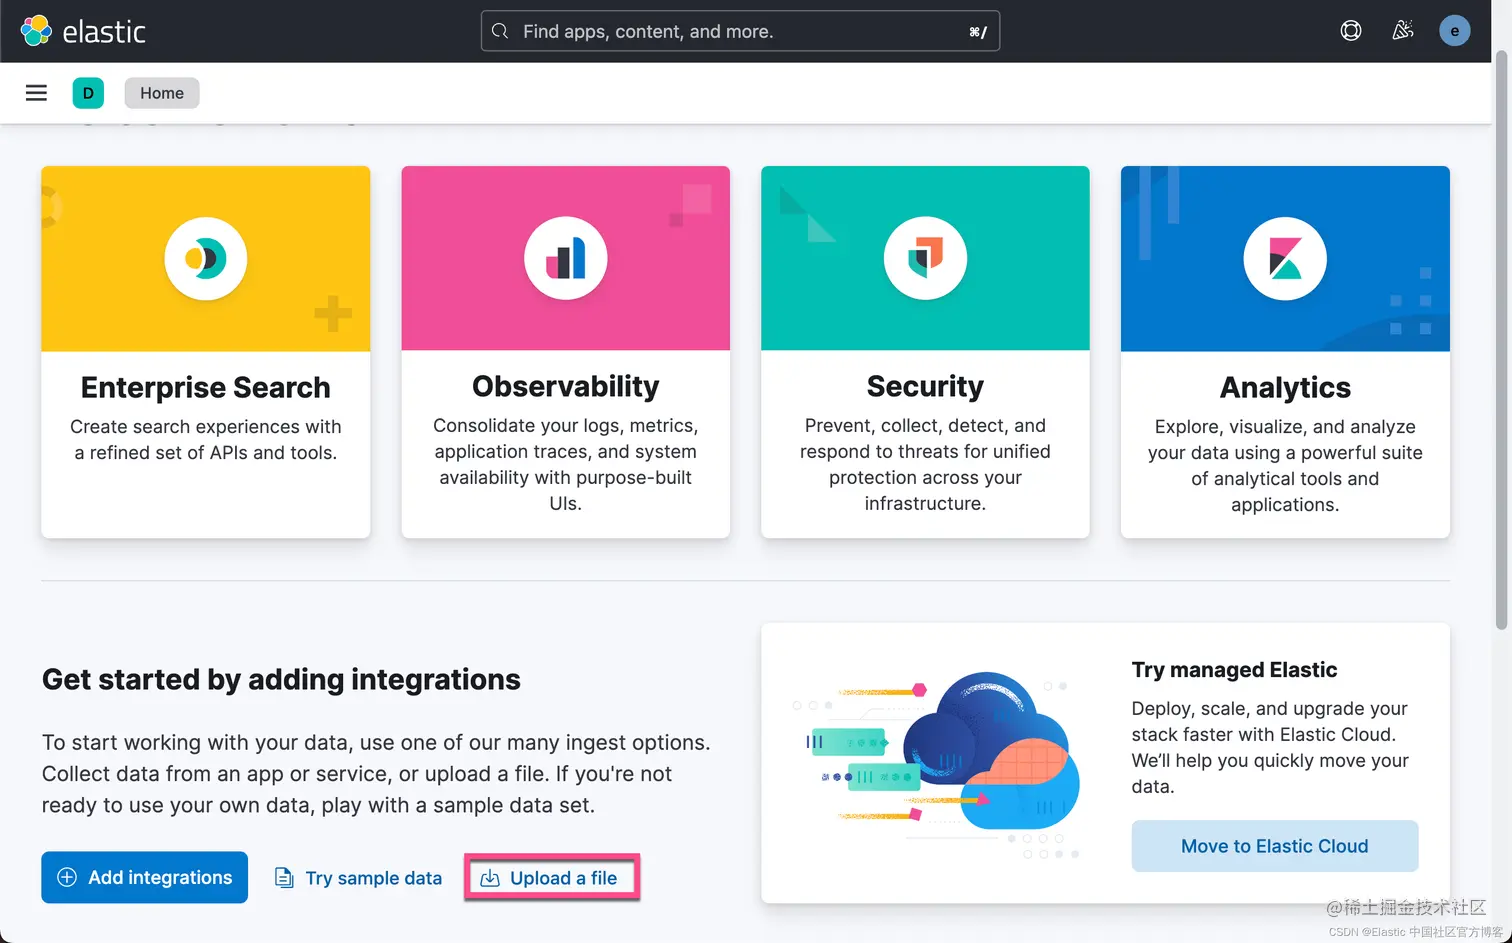Click the Observability description text

coord(566,464)
